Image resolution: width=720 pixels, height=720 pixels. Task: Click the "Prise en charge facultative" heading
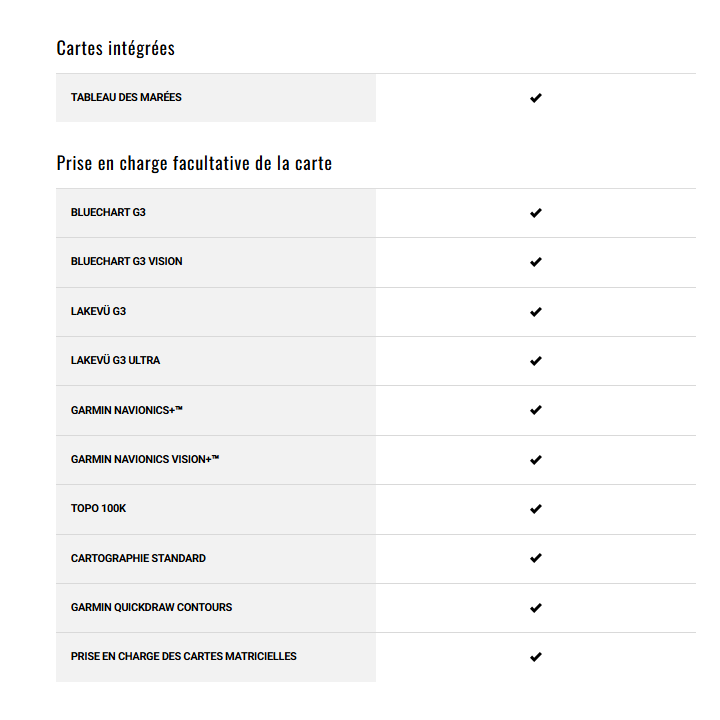(x=194, y=163)
